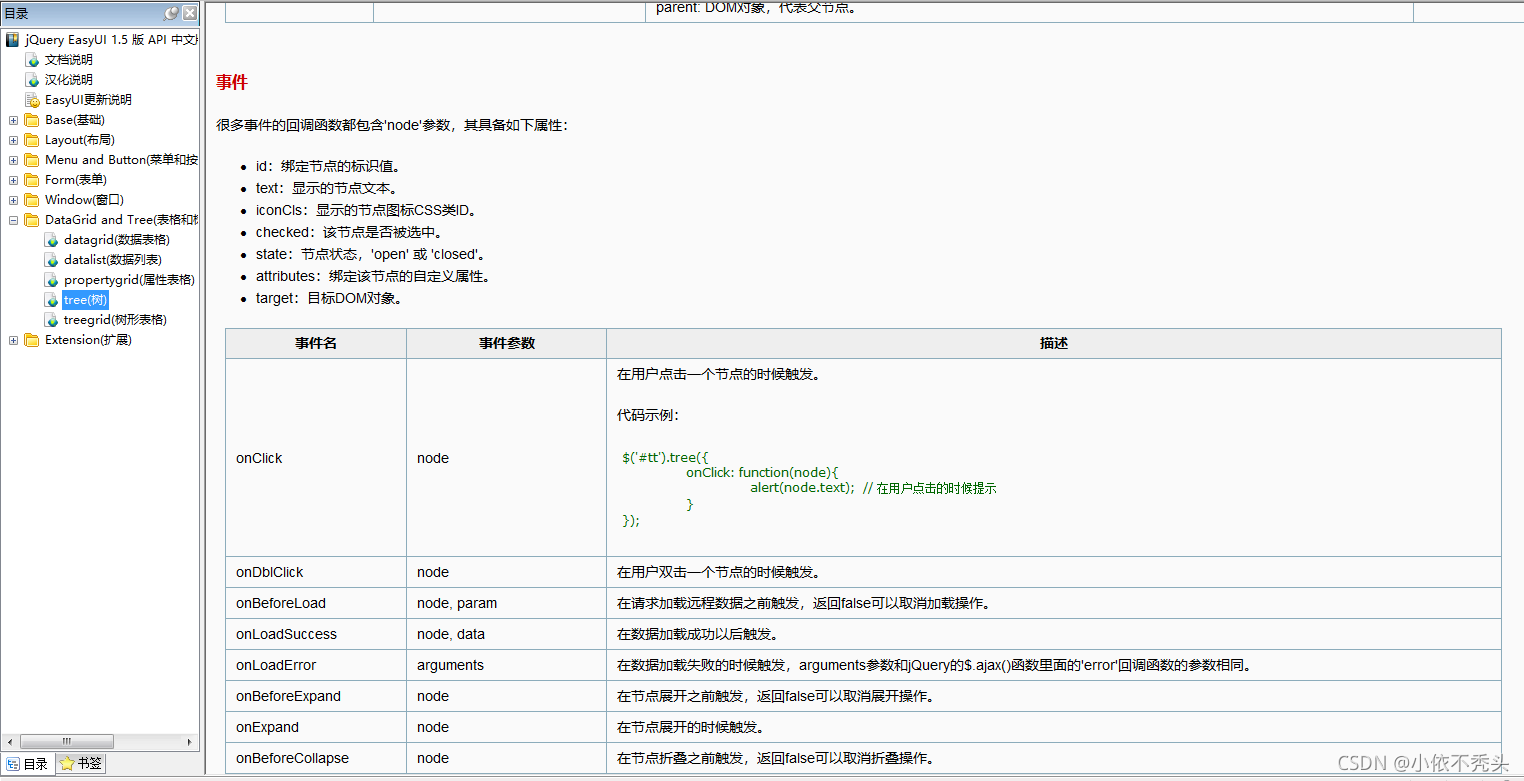This screenshot has width=1524, height=781.
Task: Click the datalist(数据列表) document icon
Action: 51,259
